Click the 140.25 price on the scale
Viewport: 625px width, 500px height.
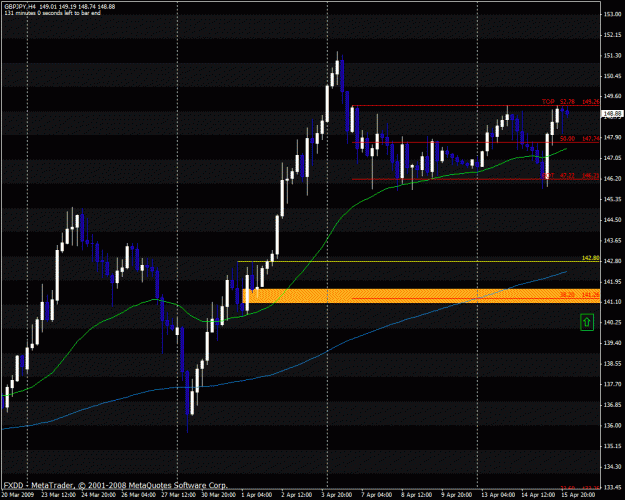click(x=613, y=322)
